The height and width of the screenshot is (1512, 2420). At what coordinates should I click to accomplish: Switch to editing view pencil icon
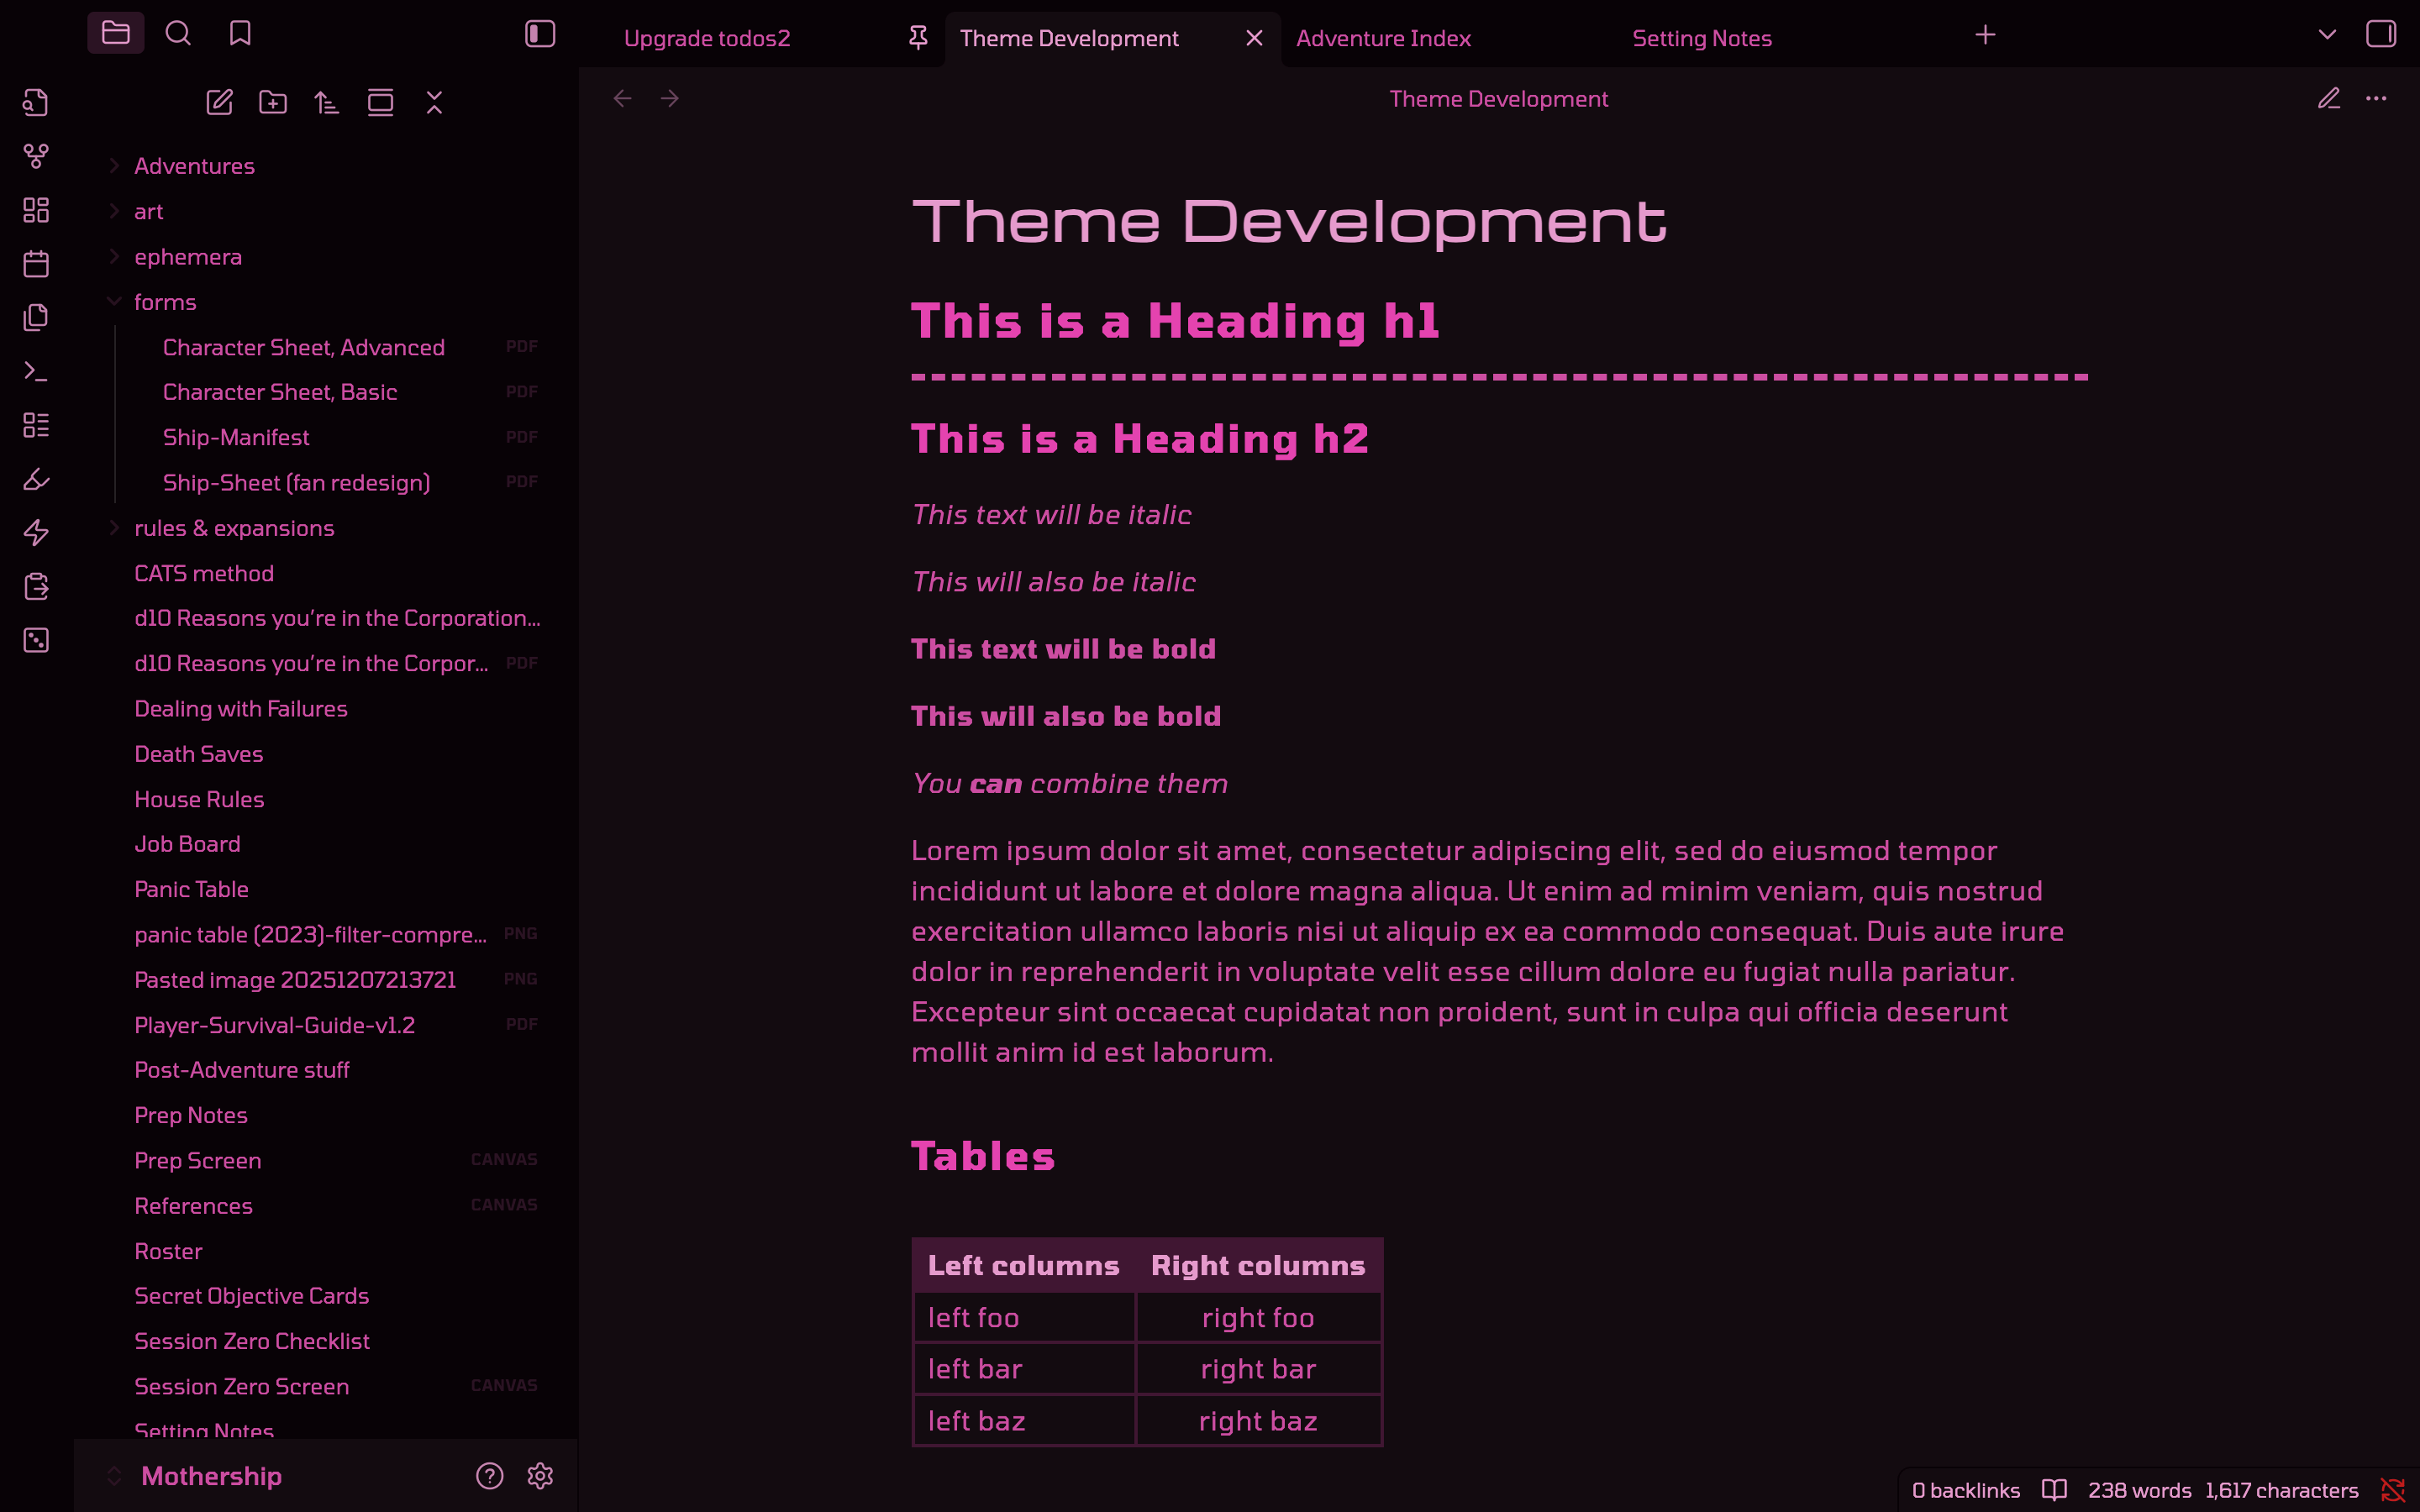point(2329,98)
